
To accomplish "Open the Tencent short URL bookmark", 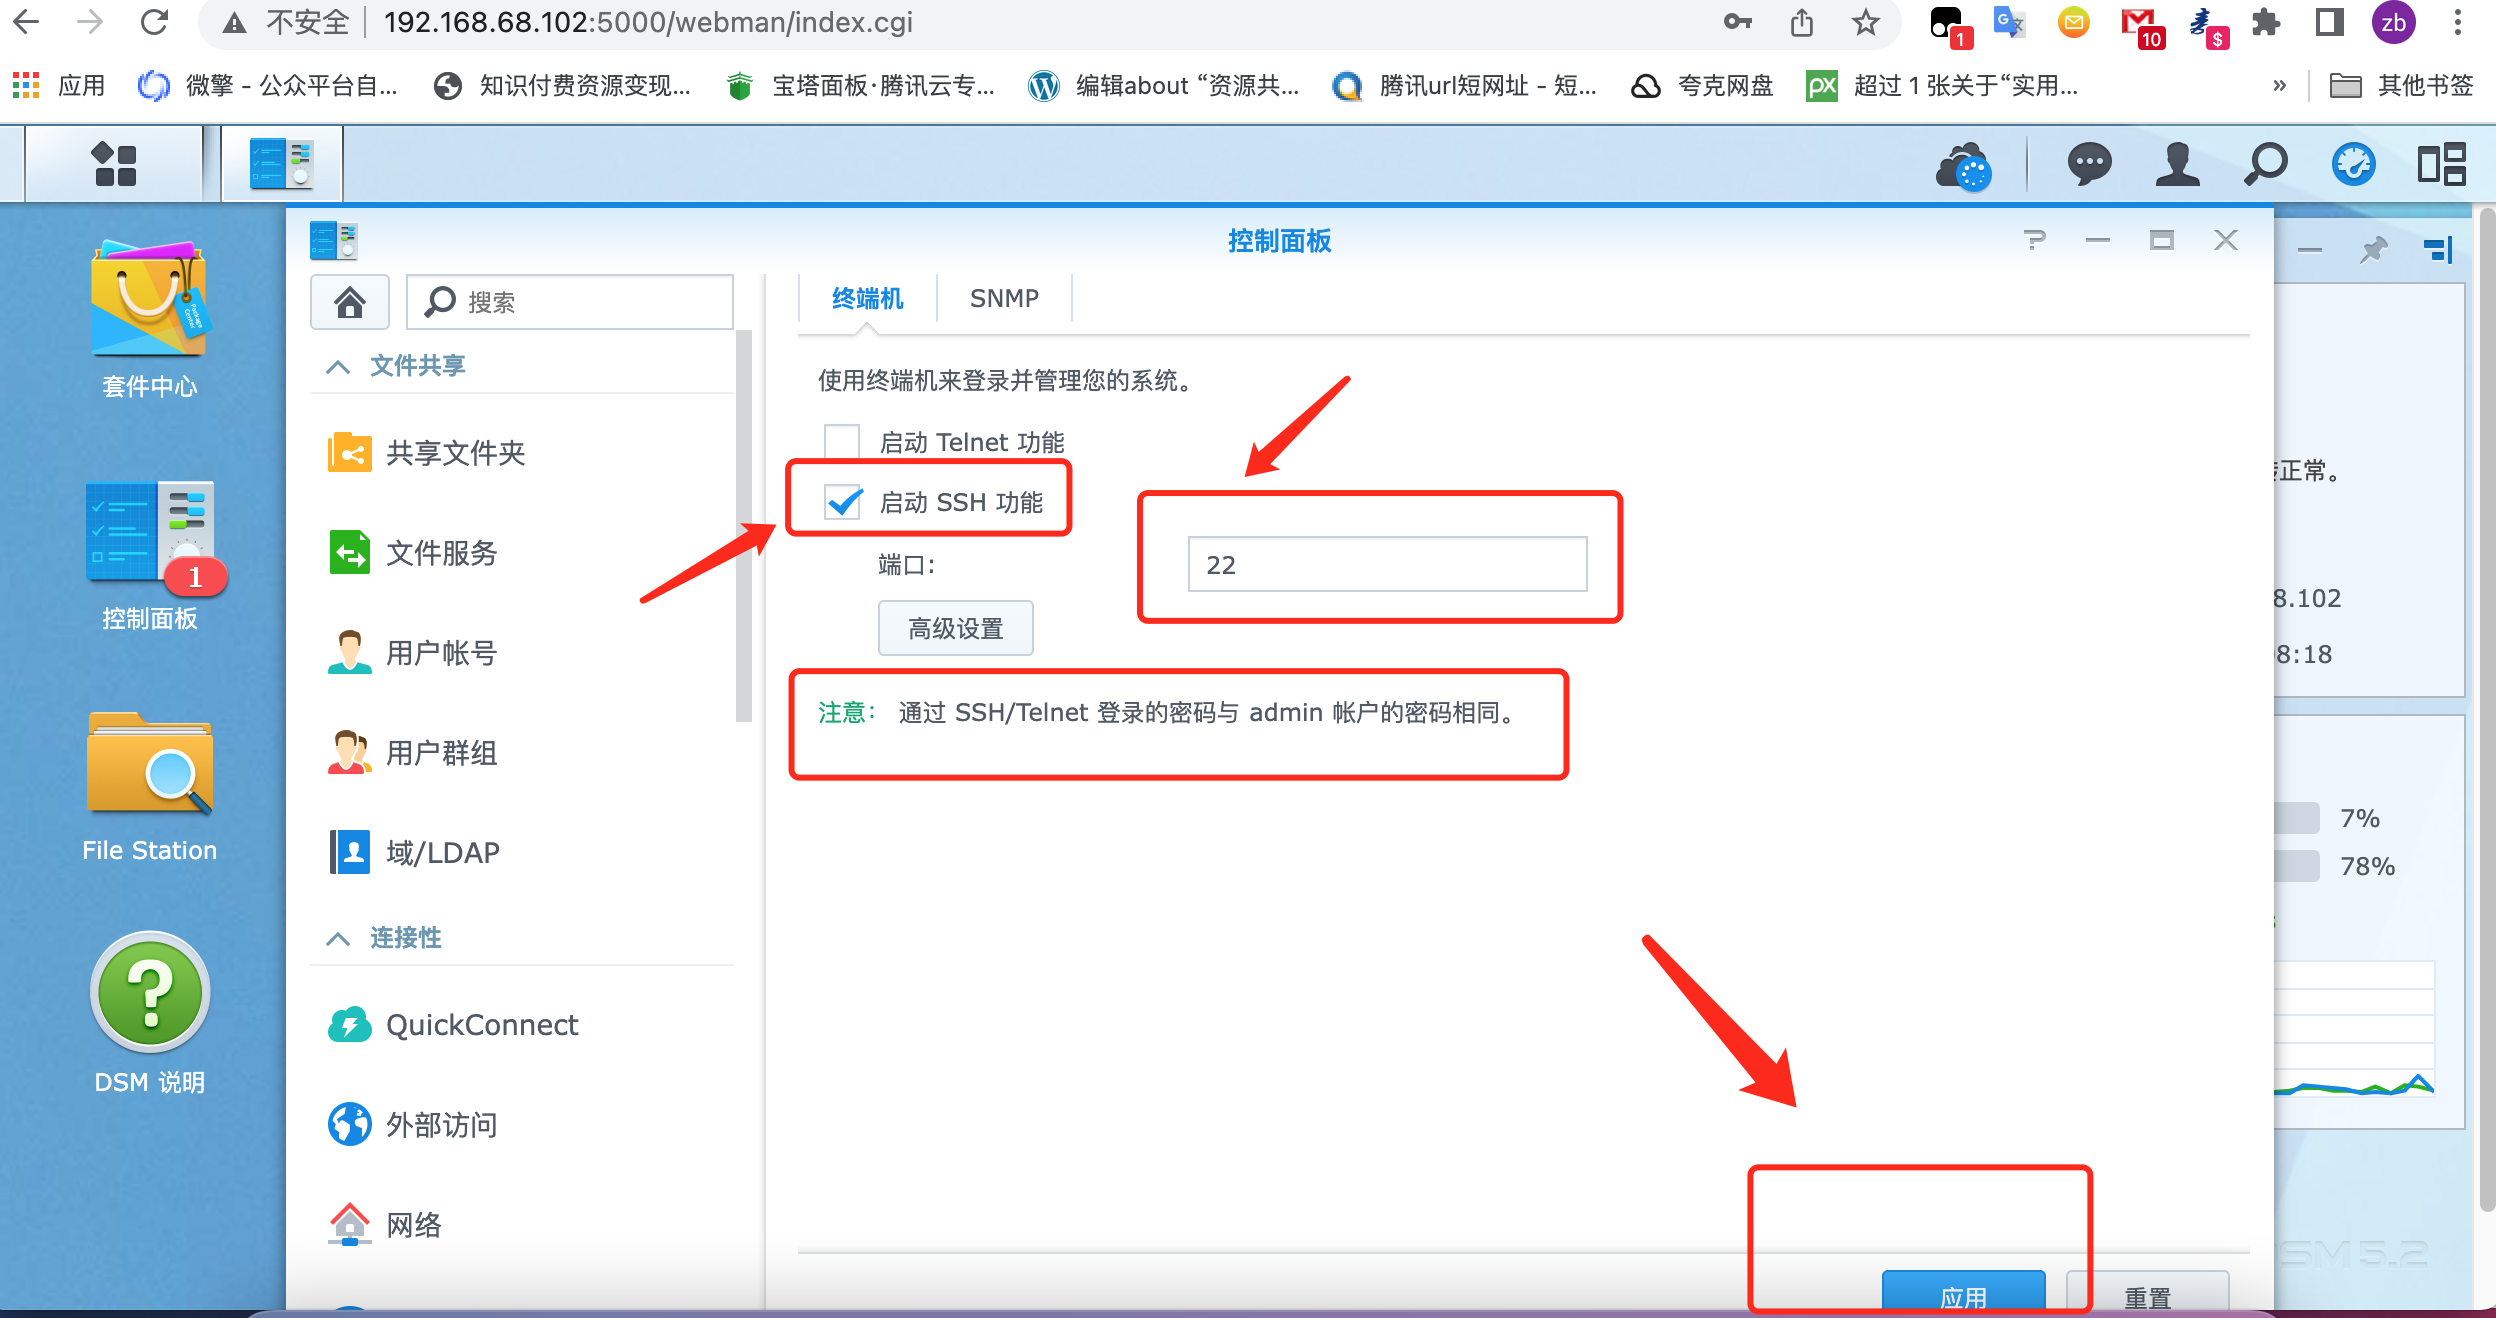I will (1465, 86).
